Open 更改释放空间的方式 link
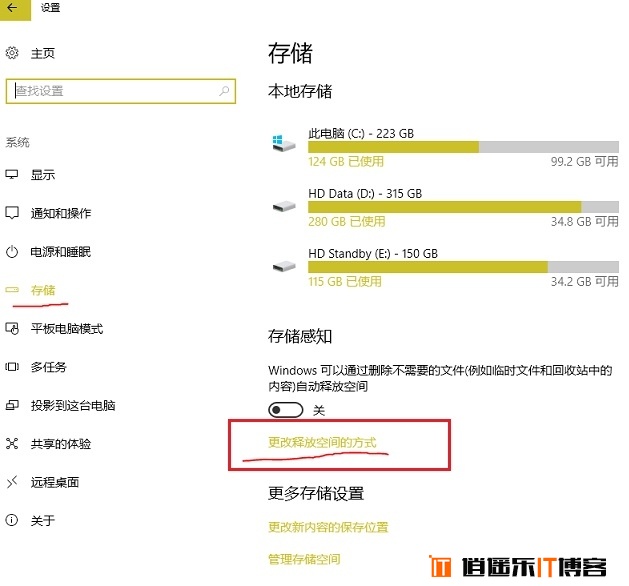The width and height of the screenshot is (629, 586). [323, 442]
